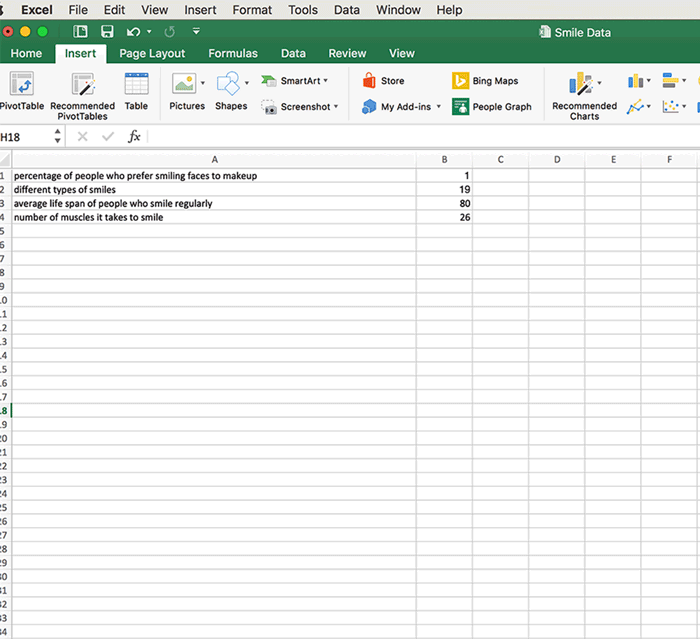Click the Name Box showing H18
Screen dimensions: 700x639
pyautogui.click(x=25, y=137)
